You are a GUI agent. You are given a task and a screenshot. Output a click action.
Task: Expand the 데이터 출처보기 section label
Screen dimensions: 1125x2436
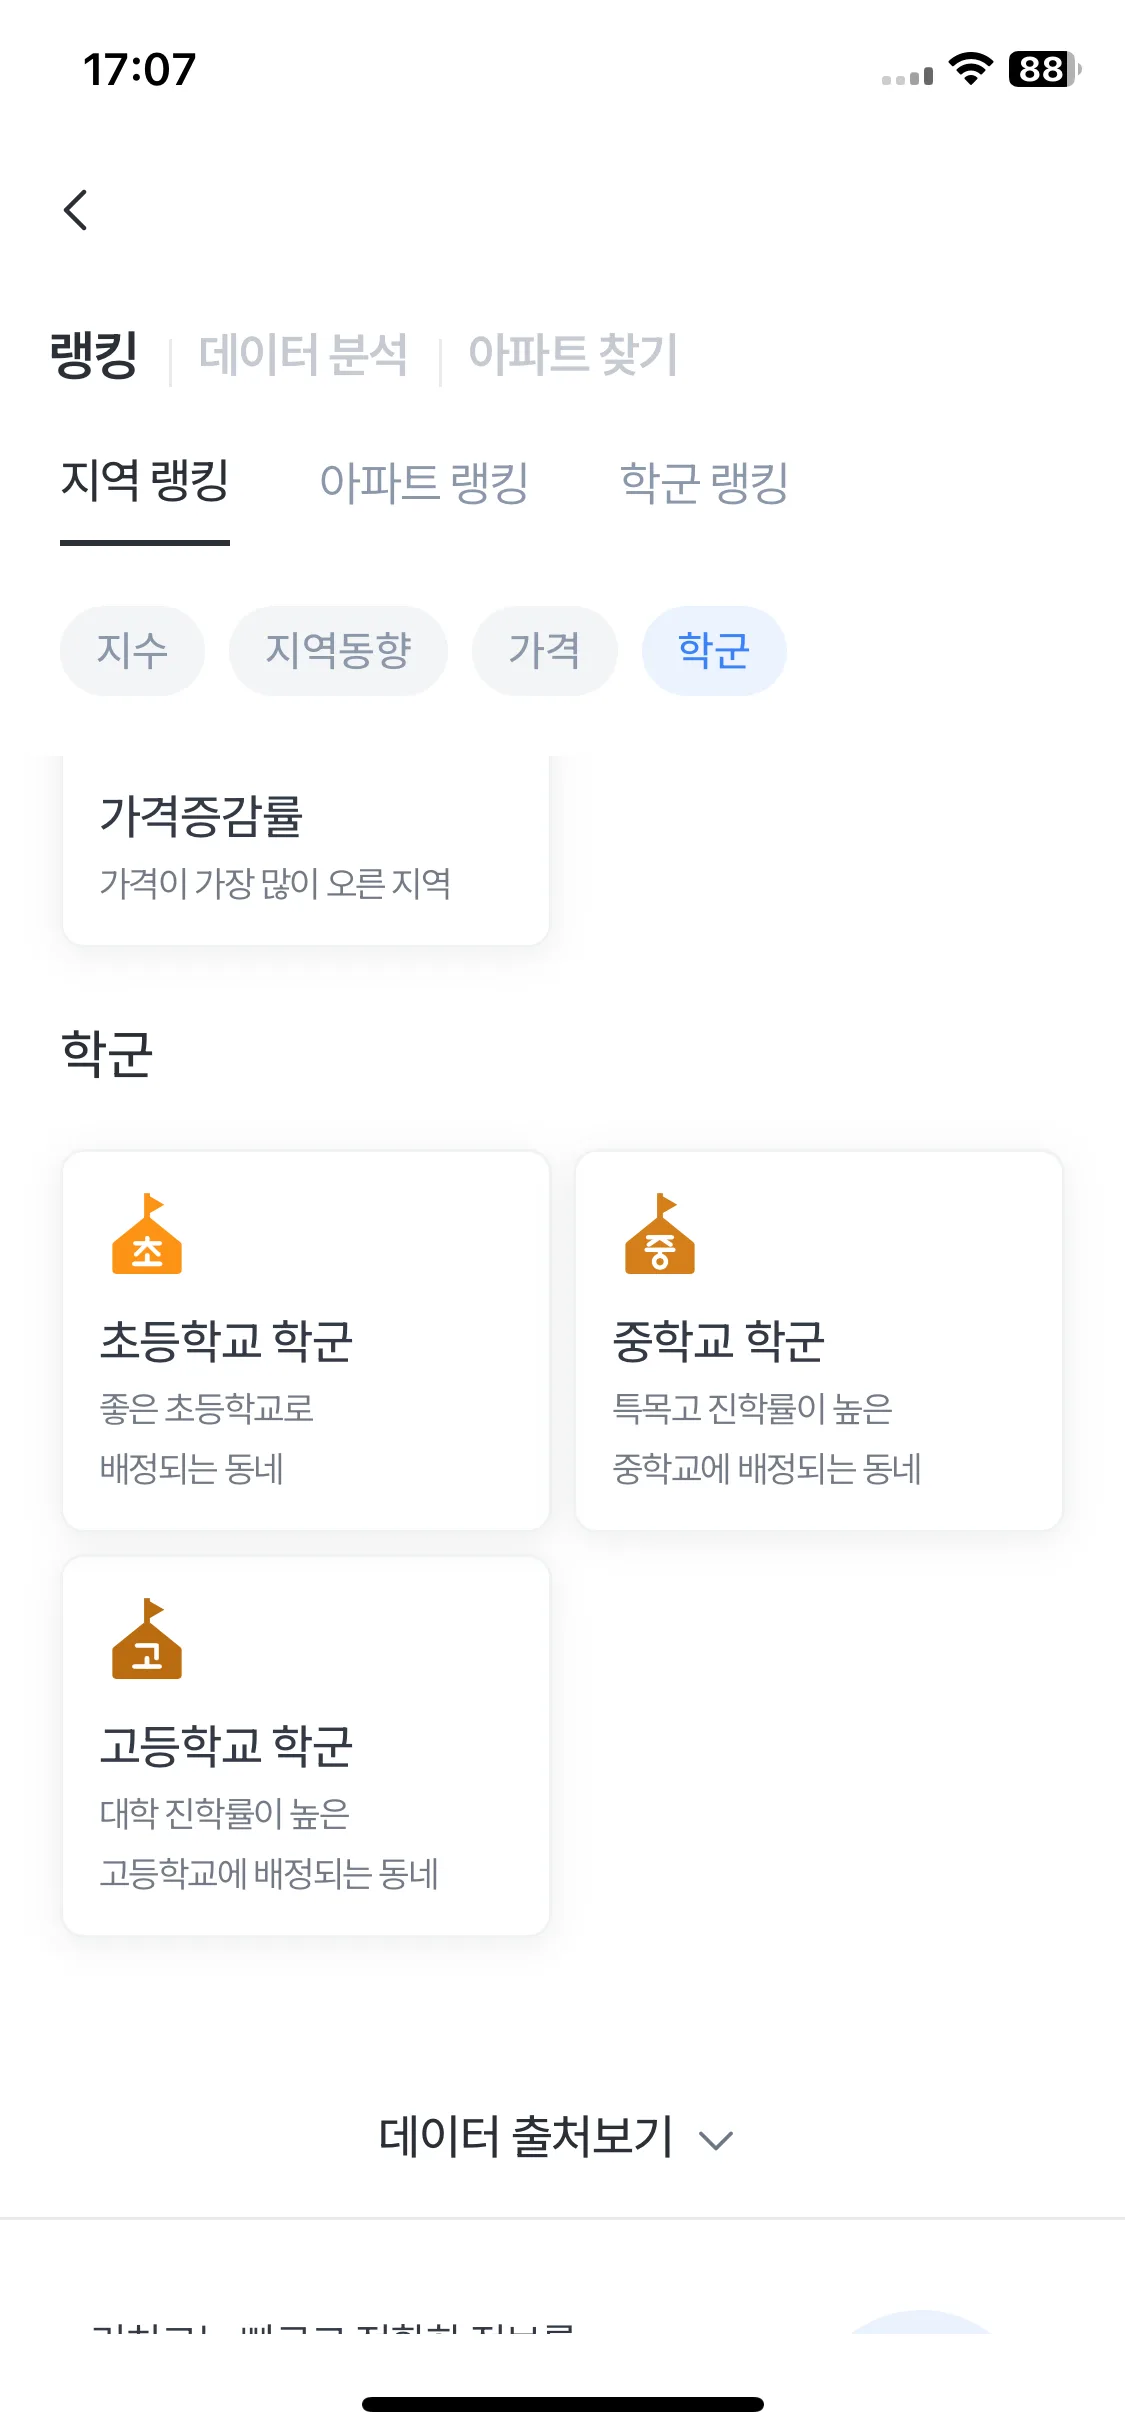pyautogui.click(x=526, y=2137)
